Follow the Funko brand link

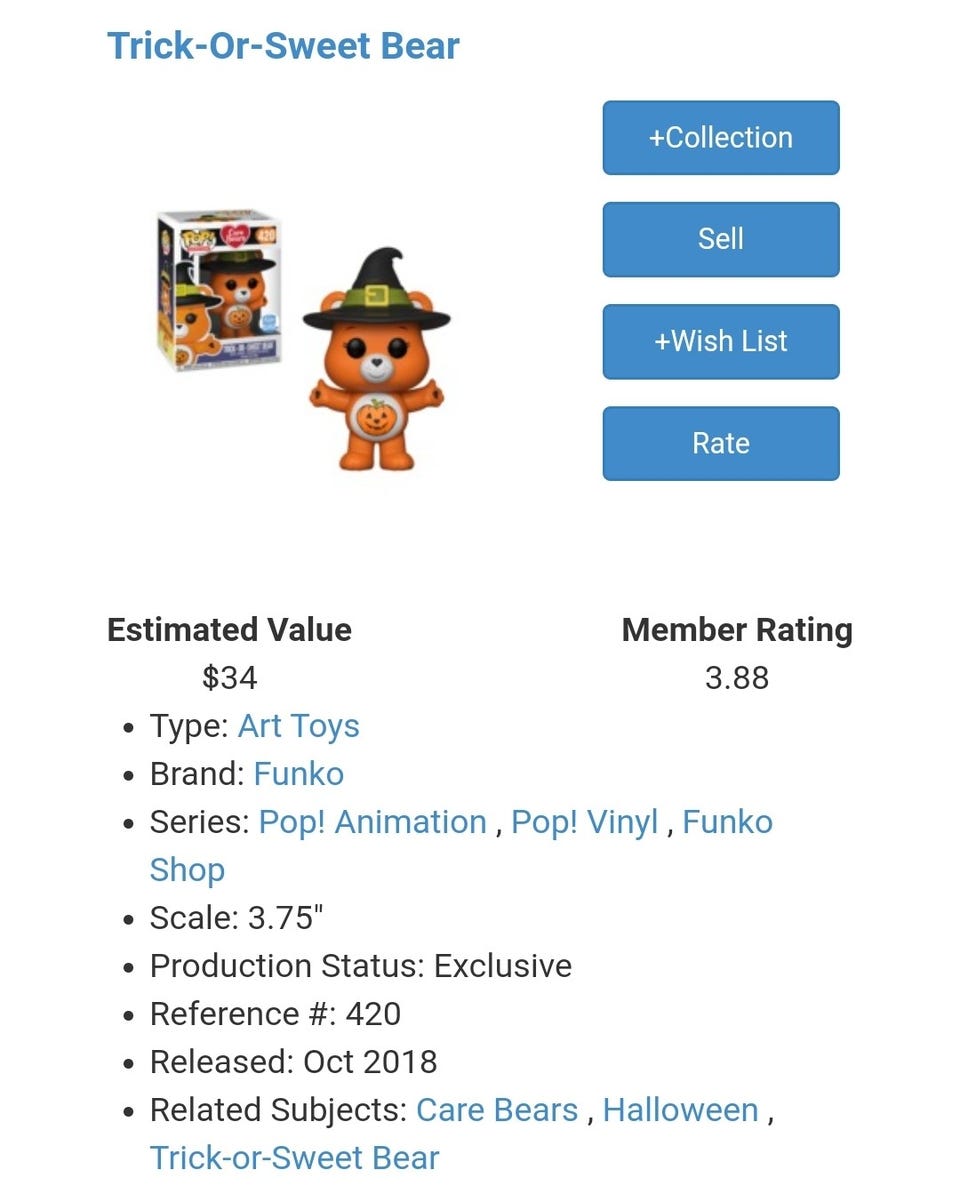pos(298,774)
